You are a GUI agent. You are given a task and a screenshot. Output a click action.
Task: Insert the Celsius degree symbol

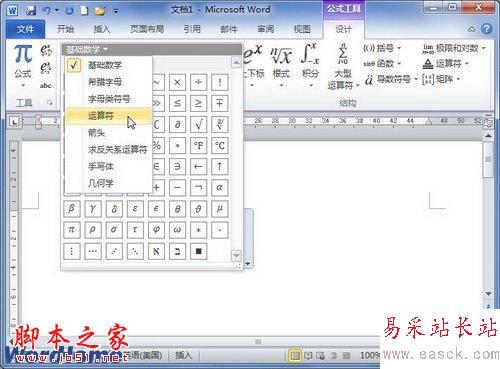coord(220,145)
